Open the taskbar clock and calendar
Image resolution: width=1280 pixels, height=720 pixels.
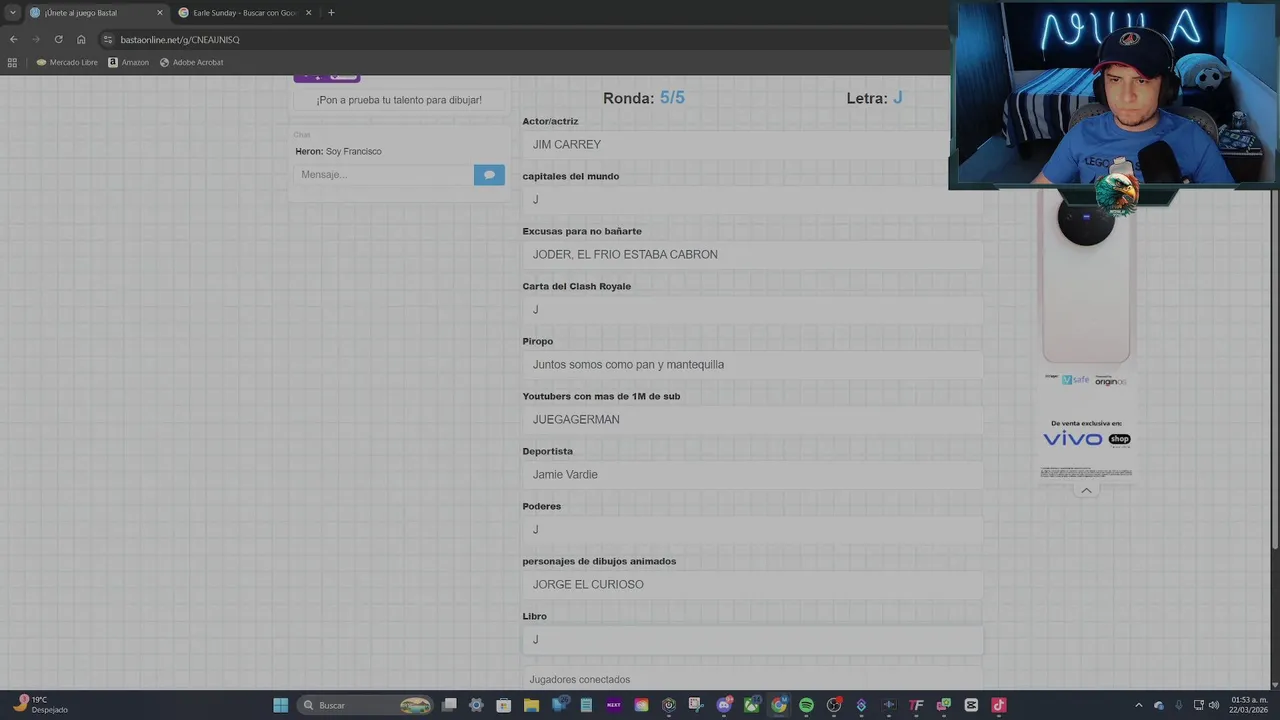(x=1249, y=705)
